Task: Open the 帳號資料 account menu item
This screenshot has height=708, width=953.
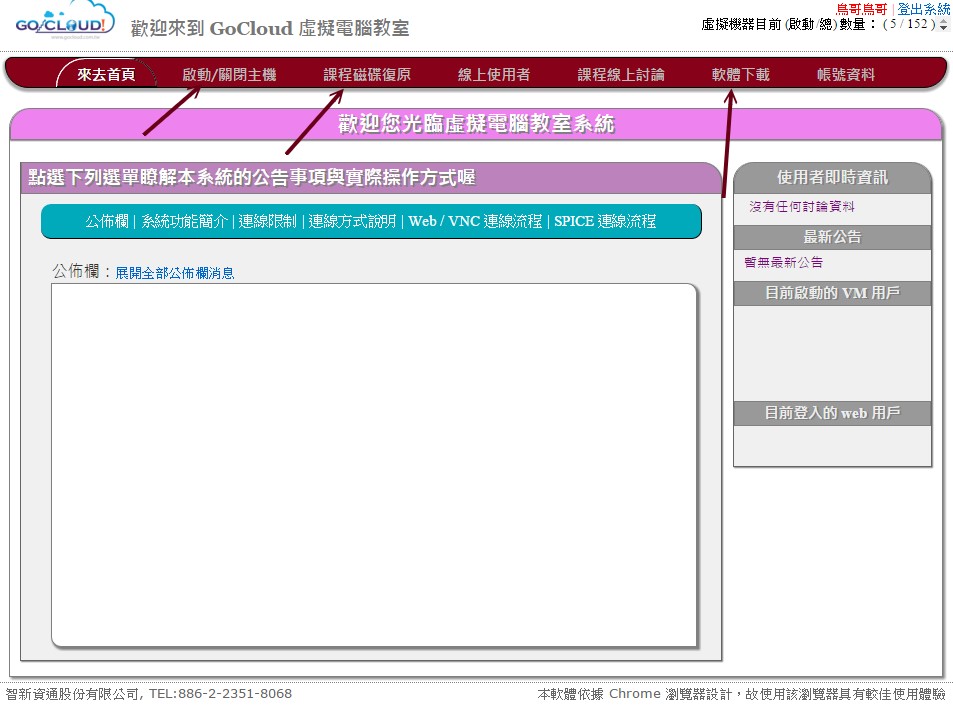Action: coord(847,72)
